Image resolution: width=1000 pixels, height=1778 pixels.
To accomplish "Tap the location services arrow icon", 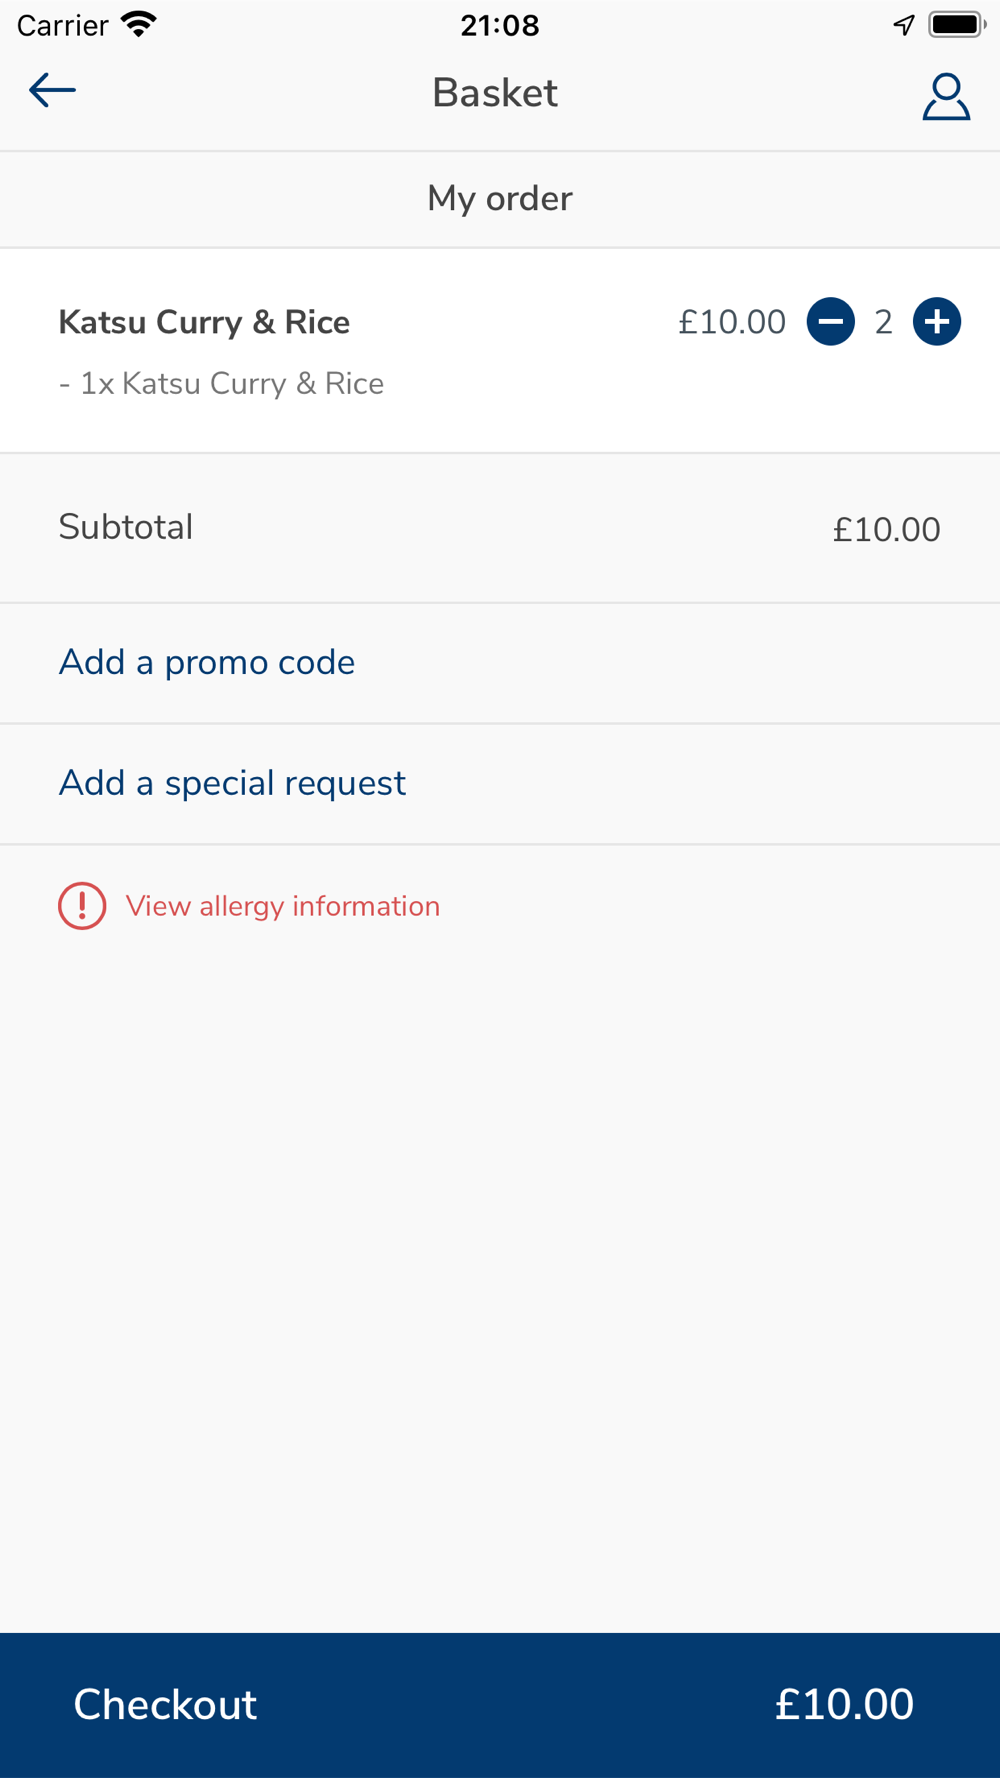I will 903,25.
